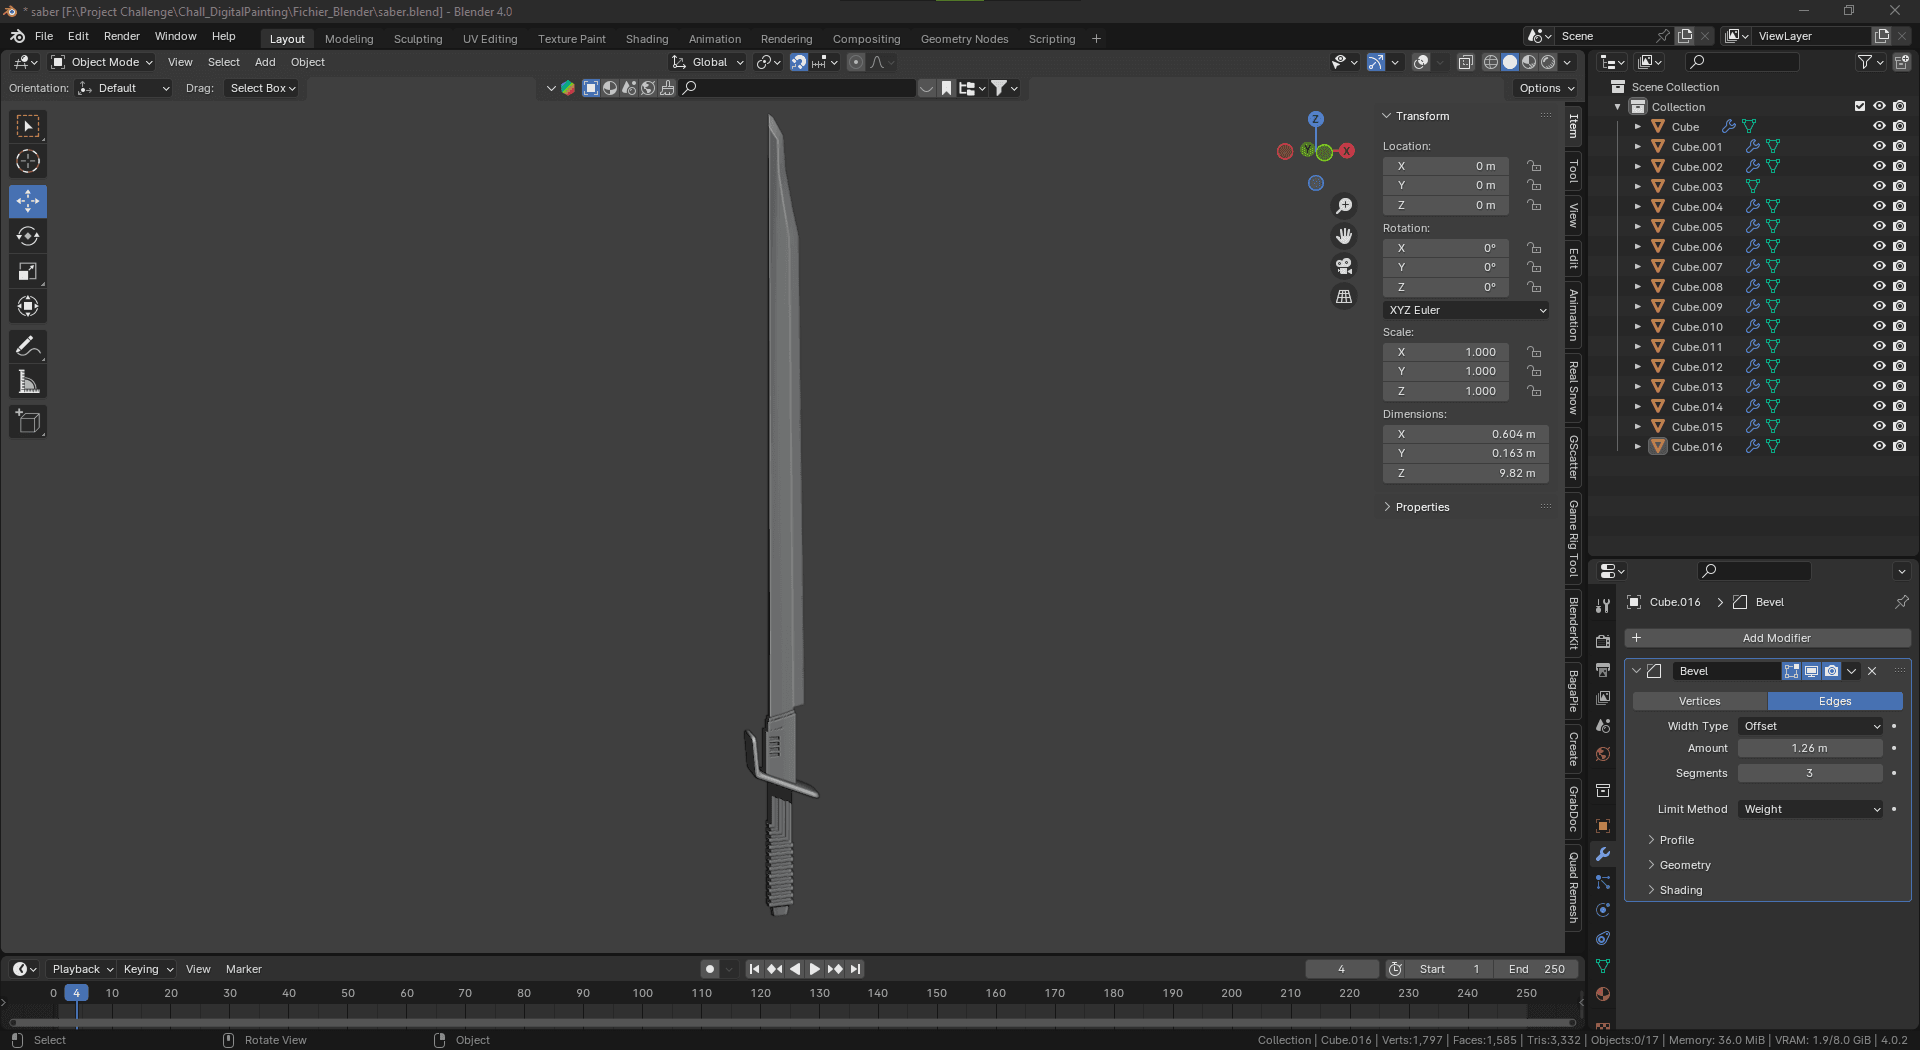Screen dimensions: 1920x1050
Task: Switch to the Shading workspace tab
Action: (647, 39)
